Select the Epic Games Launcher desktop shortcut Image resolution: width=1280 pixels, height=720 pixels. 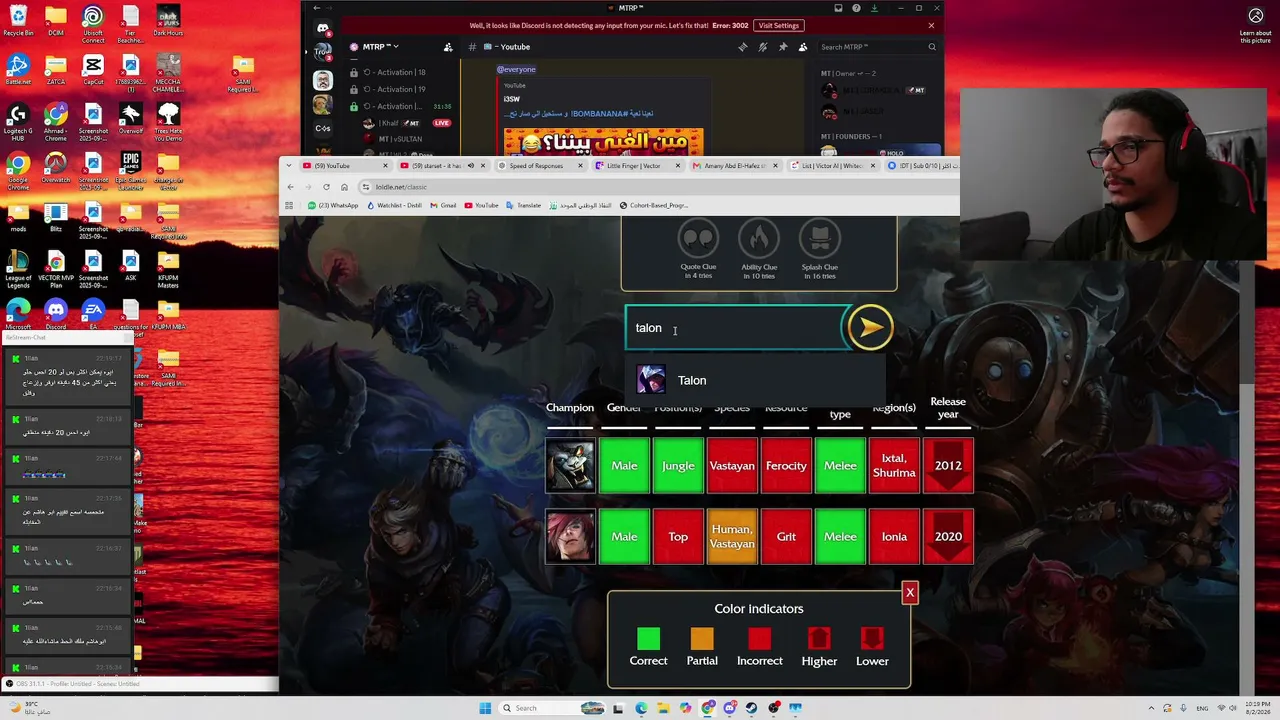point(130,171)
